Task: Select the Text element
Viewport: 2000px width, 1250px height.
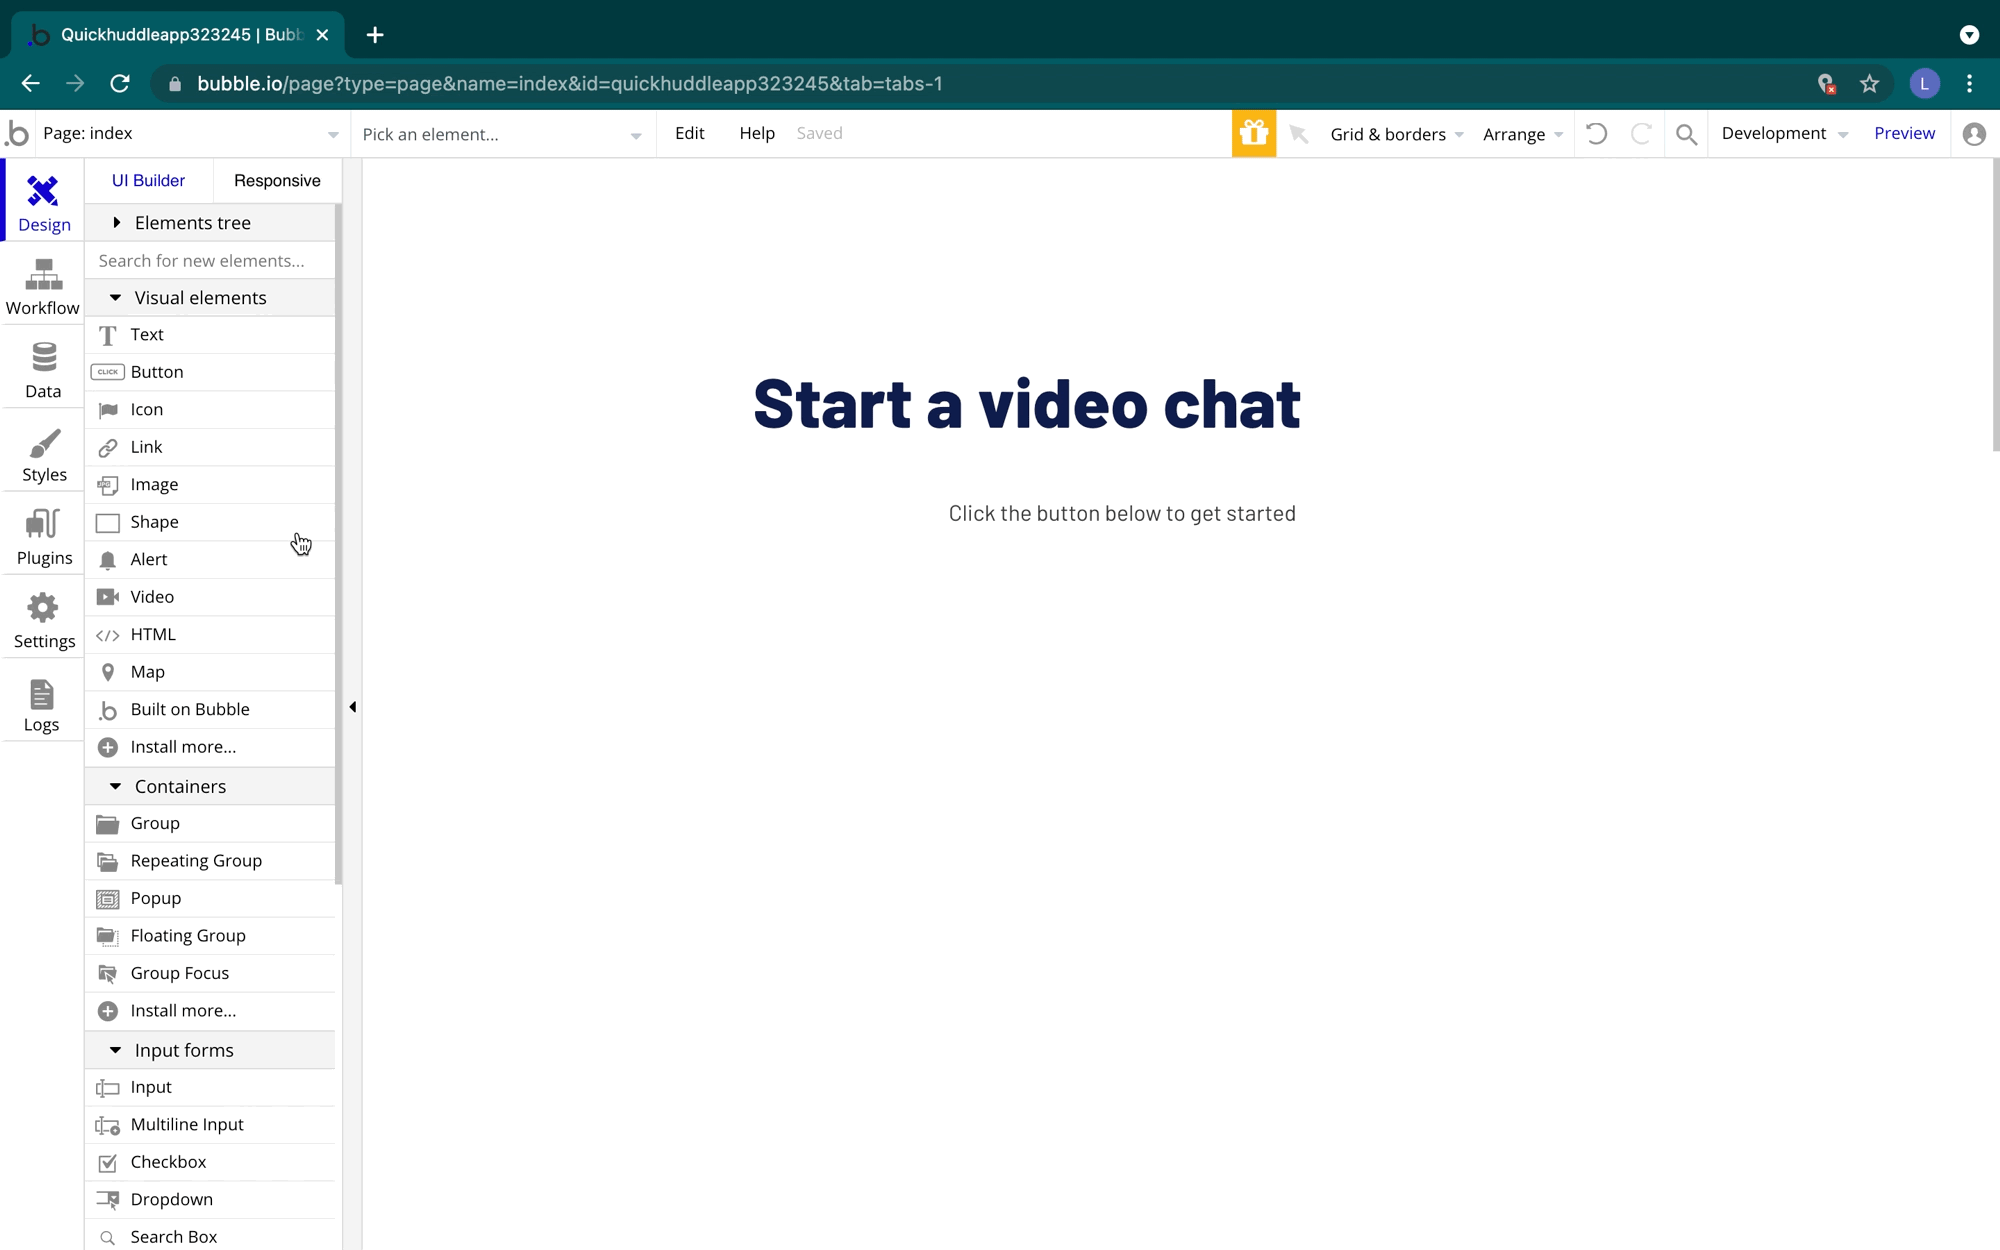Action: click(210, 335)
